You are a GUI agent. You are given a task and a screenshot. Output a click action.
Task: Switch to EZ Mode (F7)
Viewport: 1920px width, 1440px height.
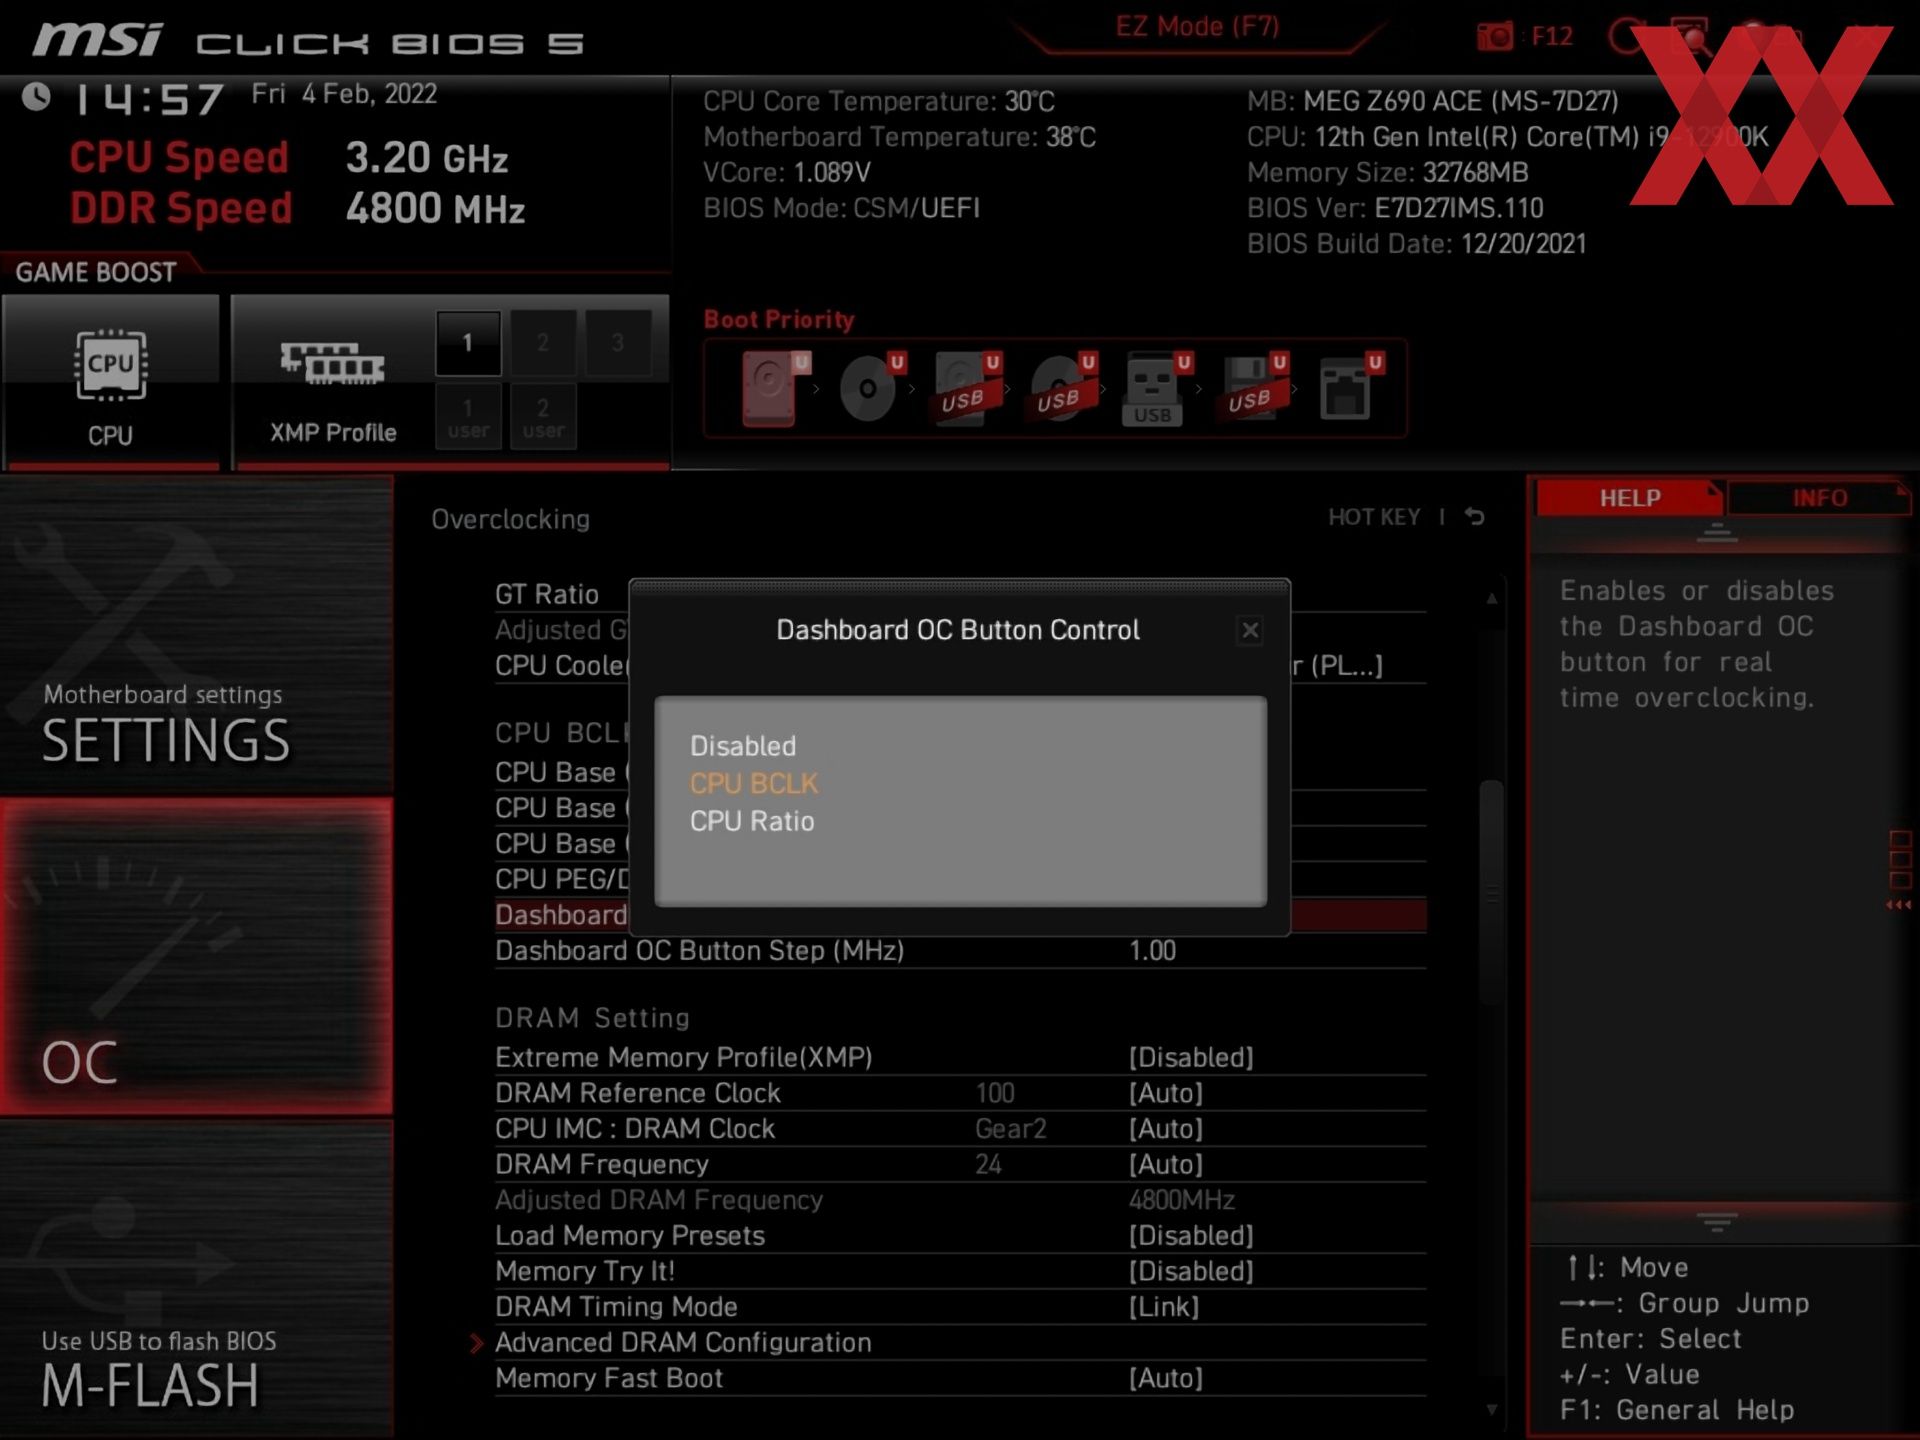[1197, 27]
